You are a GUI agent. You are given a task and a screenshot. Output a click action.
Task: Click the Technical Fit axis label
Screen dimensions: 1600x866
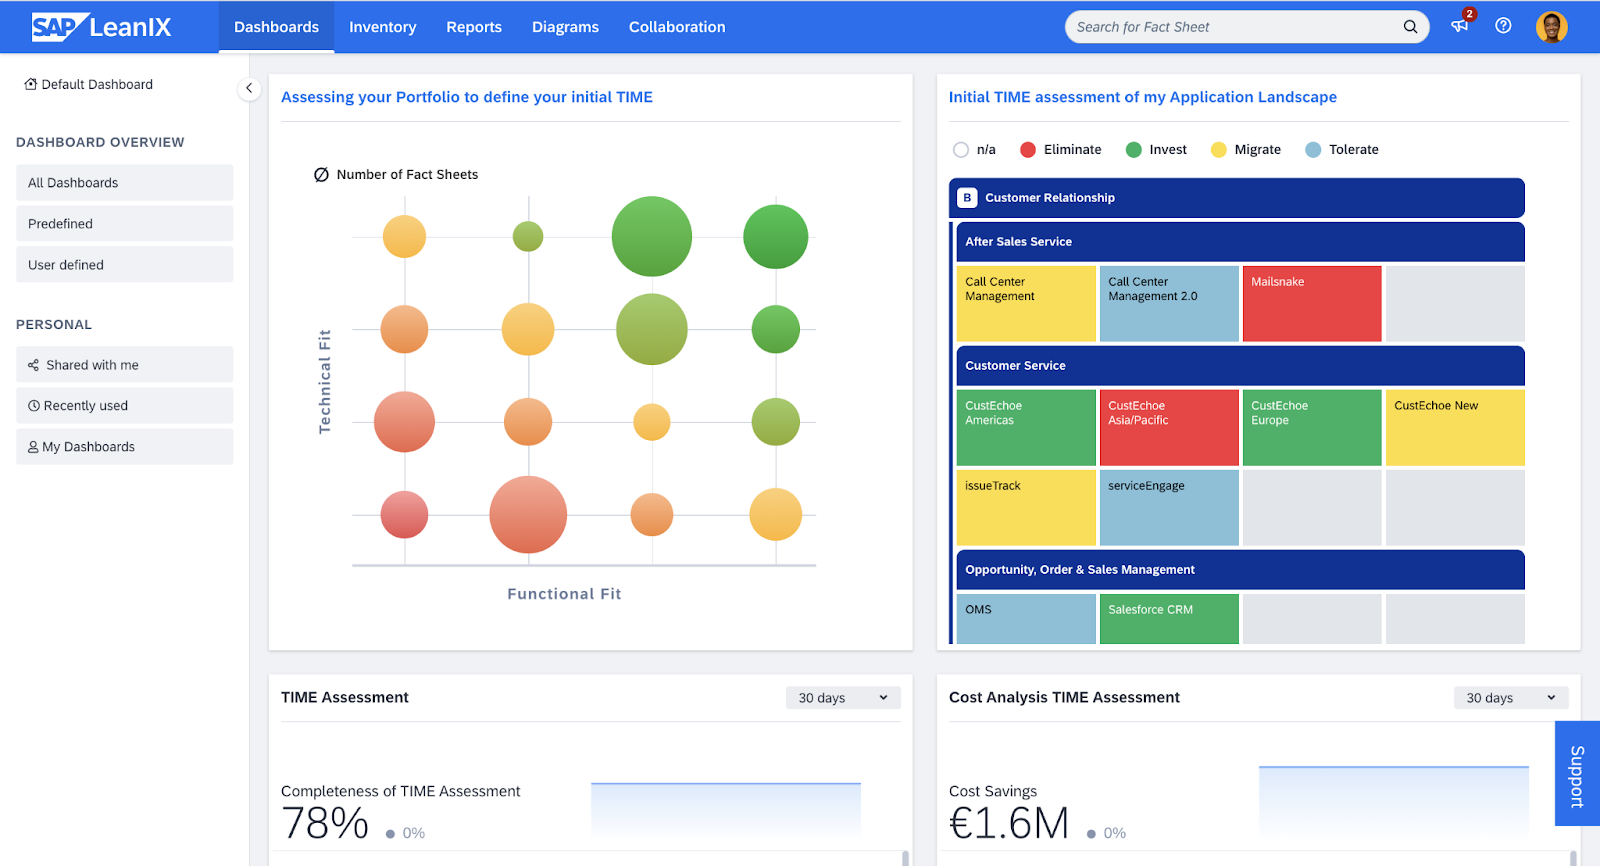pos(324,381)
